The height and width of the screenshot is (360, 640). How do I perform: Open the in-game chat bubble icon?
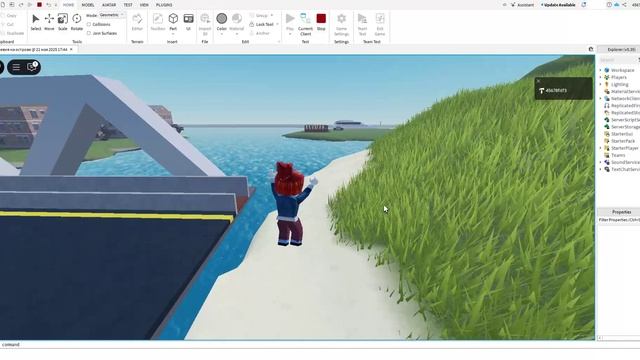click(x=32, y=67)
